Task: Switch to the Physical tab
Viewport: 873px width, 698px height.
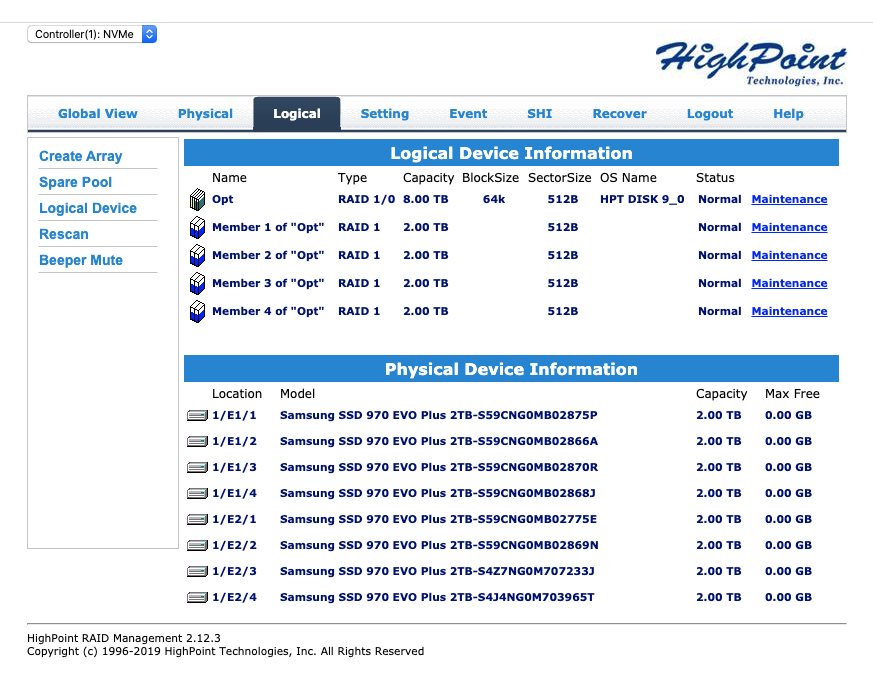Action: click(205, 114)
